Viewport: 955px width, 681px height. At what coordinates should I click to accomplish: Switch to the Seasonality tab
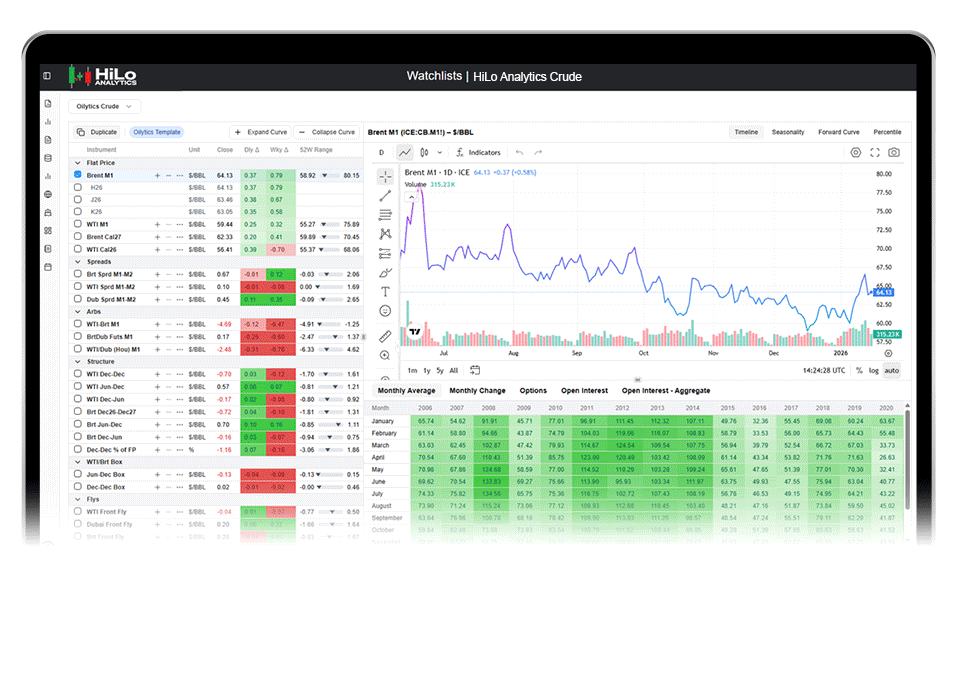point(788,132)
